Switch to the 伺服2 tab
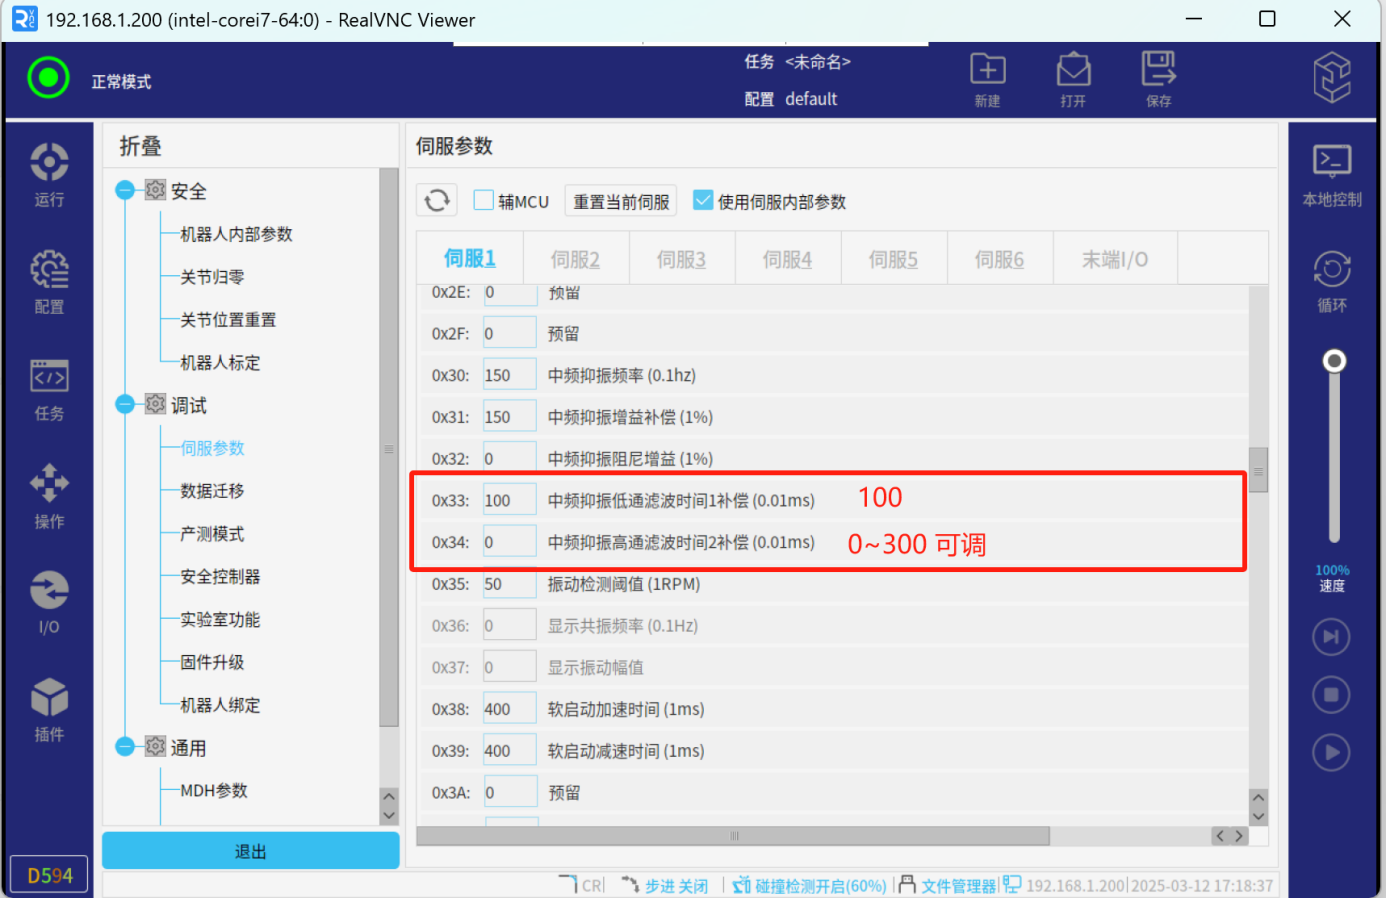The width and height of the screenshot is (1386, 898). coord(575,260)
